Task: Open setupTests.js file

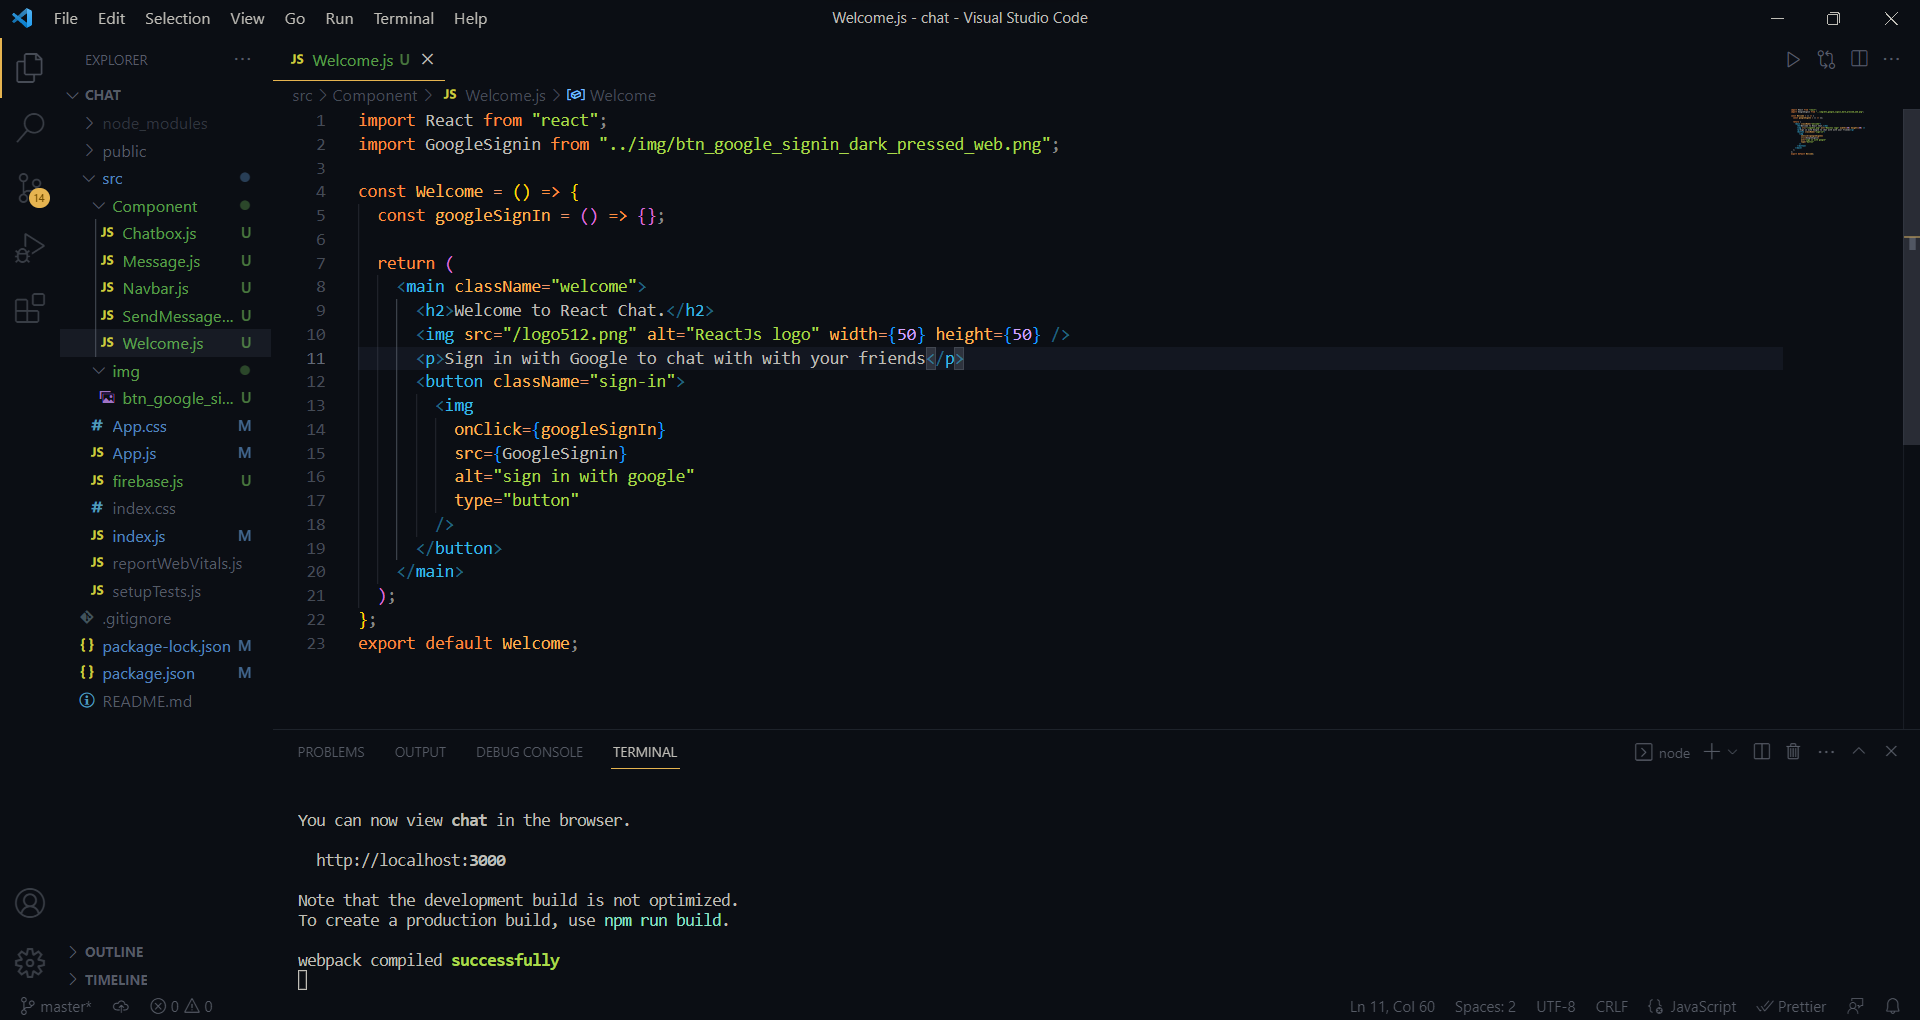Action: pyautogui.click(x=165, y=591)
